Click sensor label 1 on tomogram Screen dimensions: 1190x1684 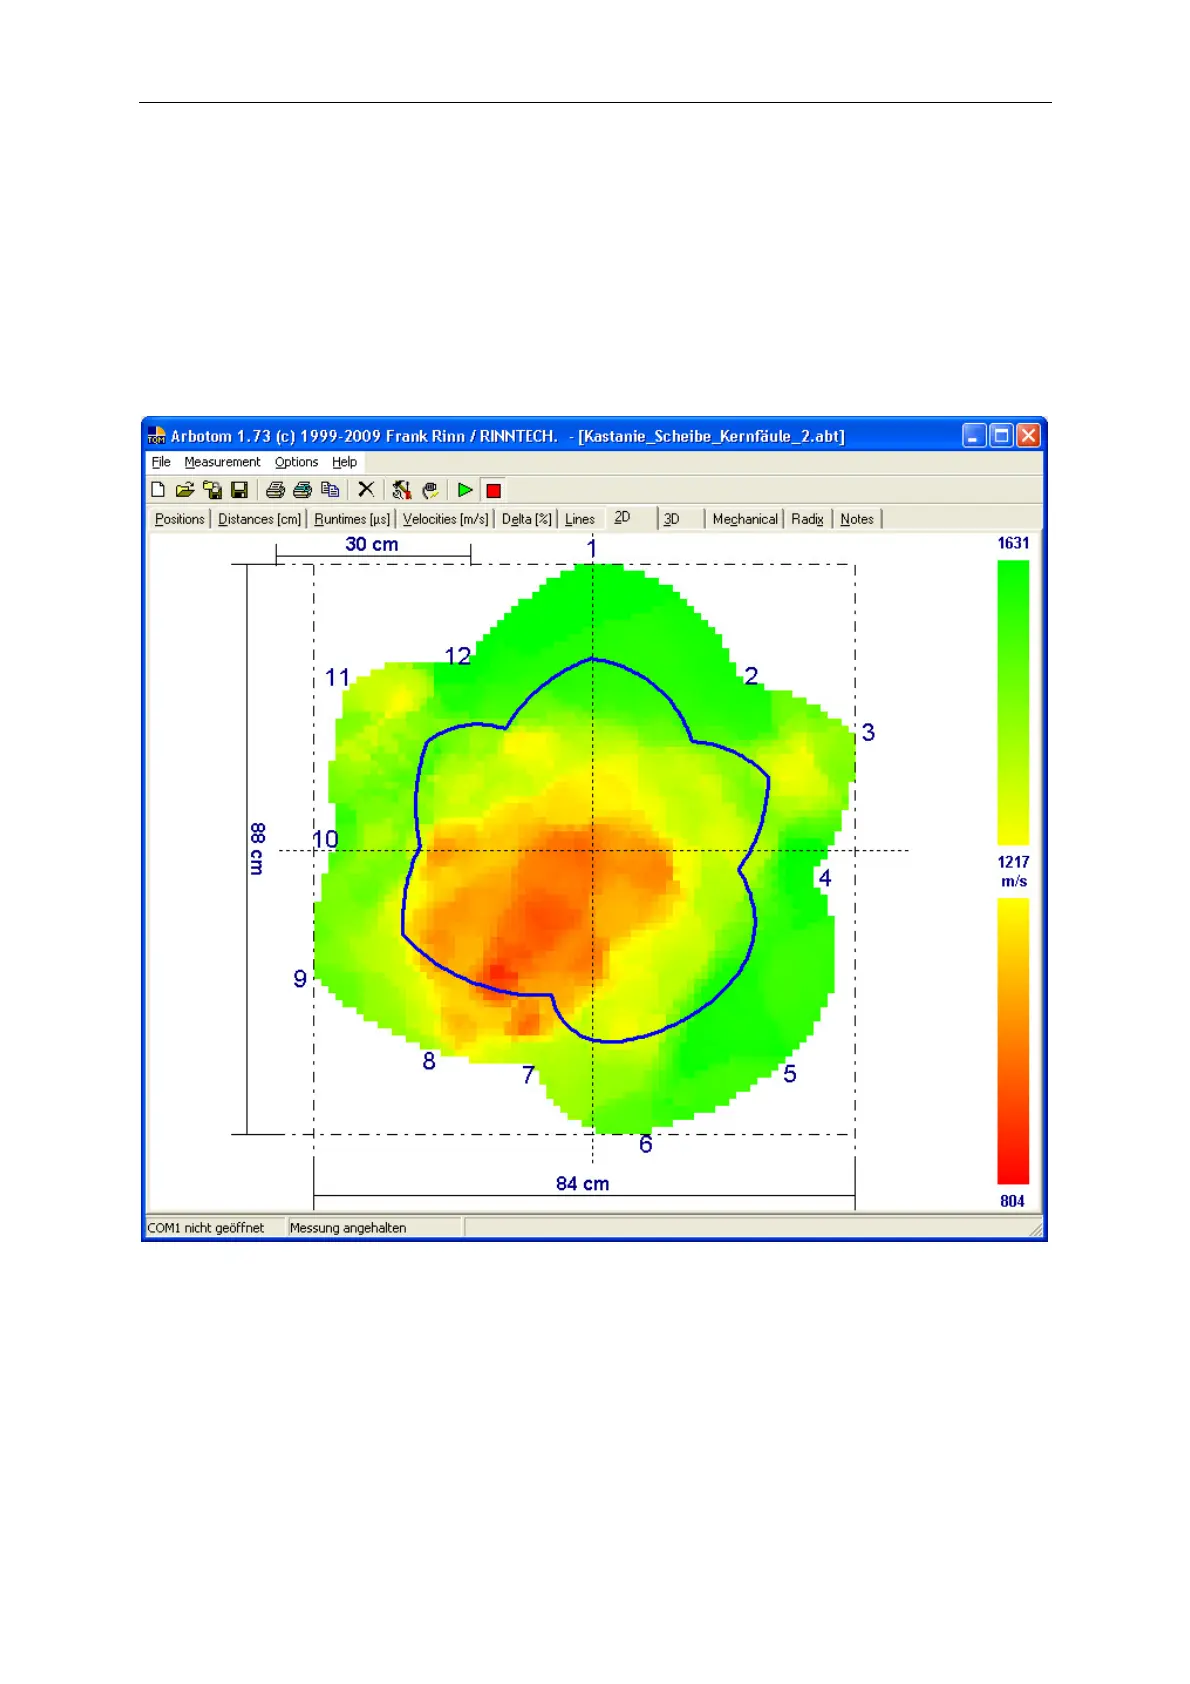coord(592,548)
